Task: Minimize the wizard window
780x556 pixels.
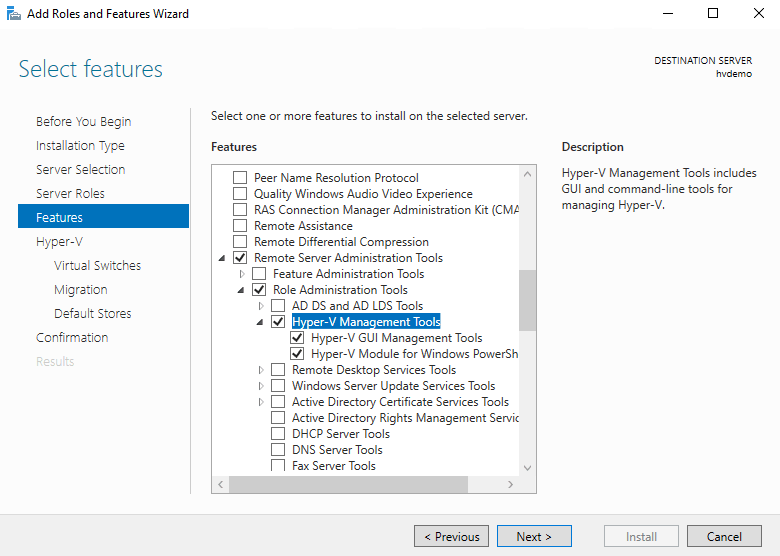Action: pos(668,13)
